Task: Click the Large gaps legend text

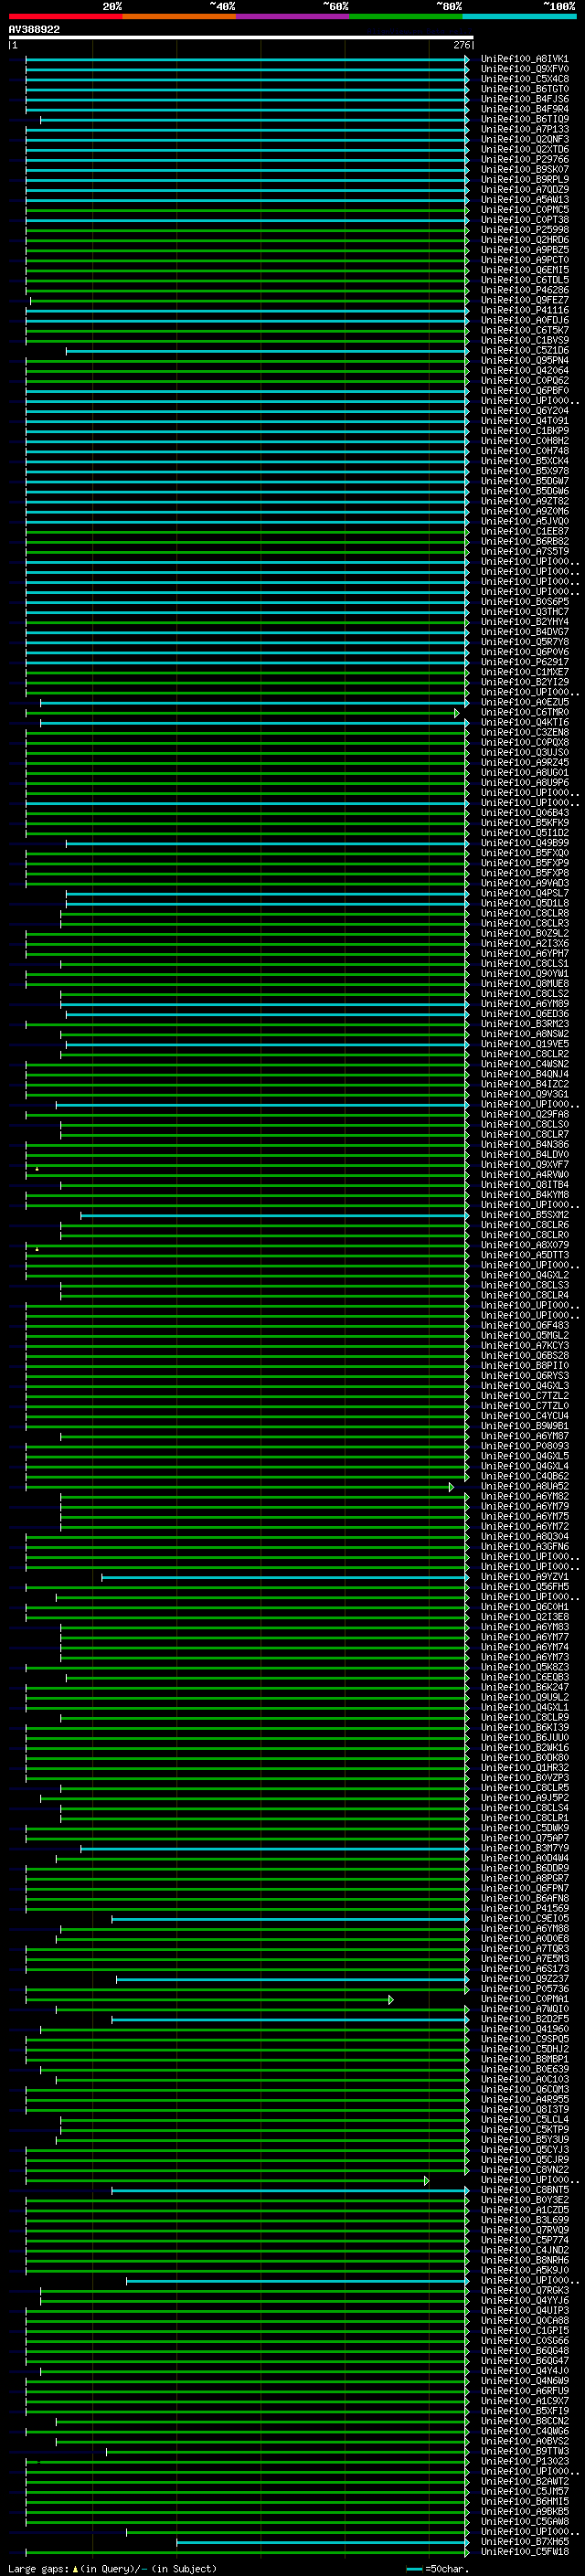Action: click(112, 2568)
